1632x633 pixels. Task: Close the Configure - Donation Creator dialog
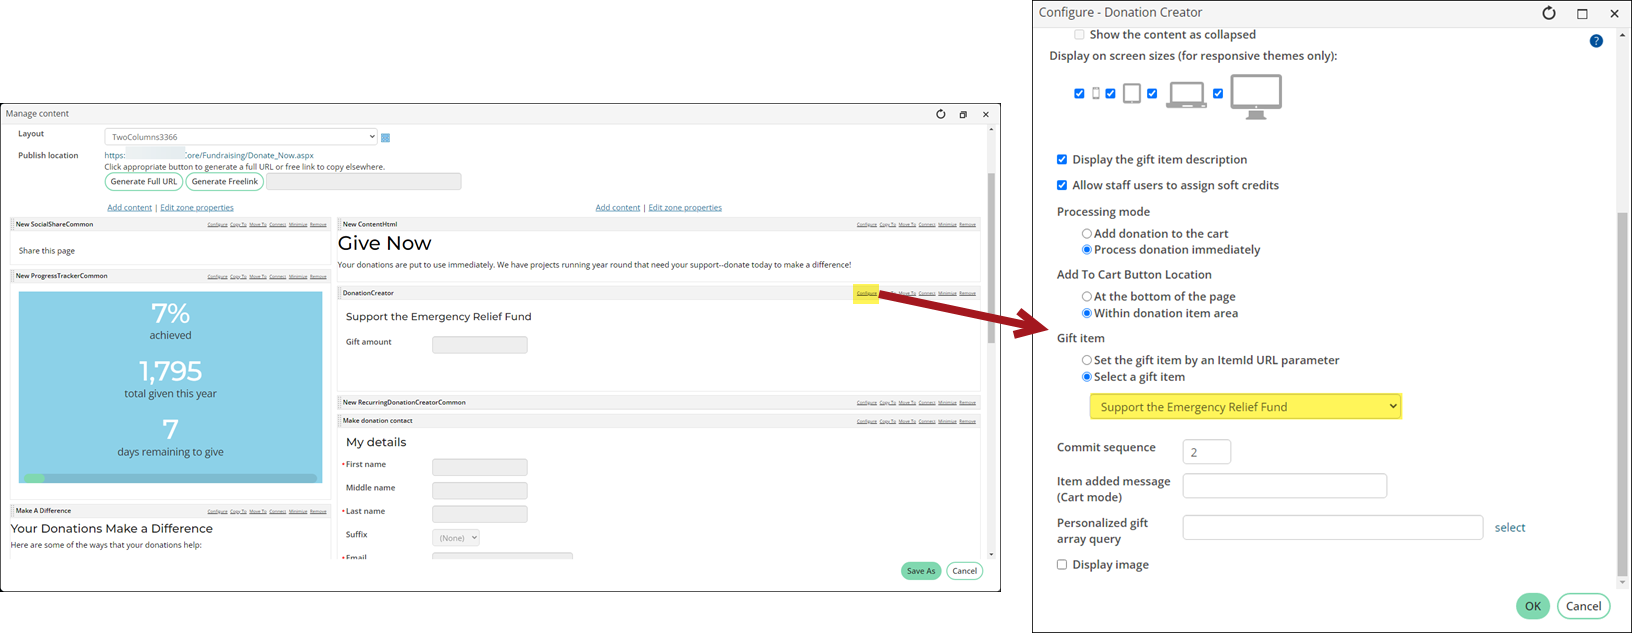tap(1614, 13)
